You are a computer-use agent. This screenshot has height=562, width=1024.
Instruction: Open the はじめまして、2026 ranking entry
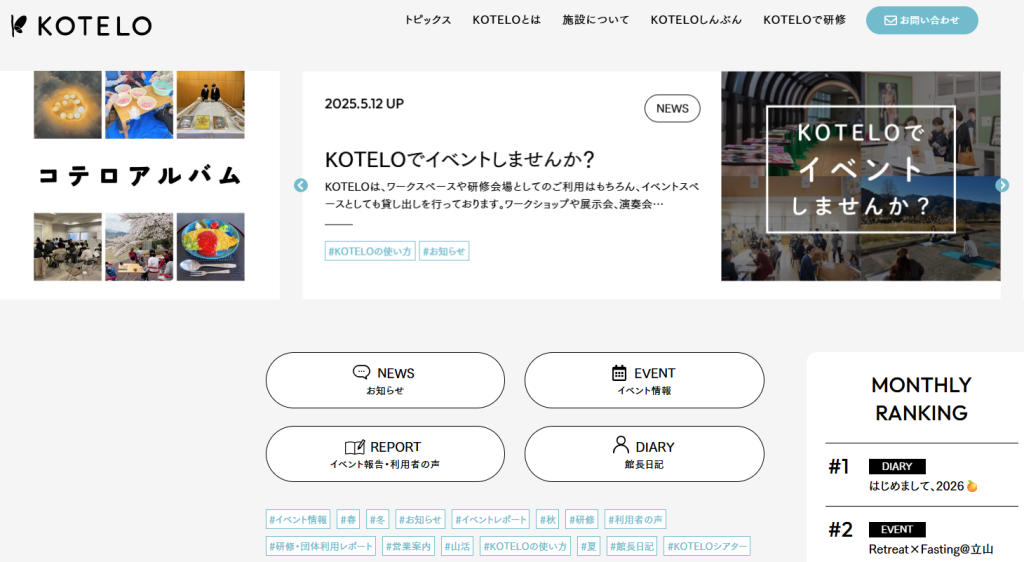pyautogui.click(x=917, y=486)
